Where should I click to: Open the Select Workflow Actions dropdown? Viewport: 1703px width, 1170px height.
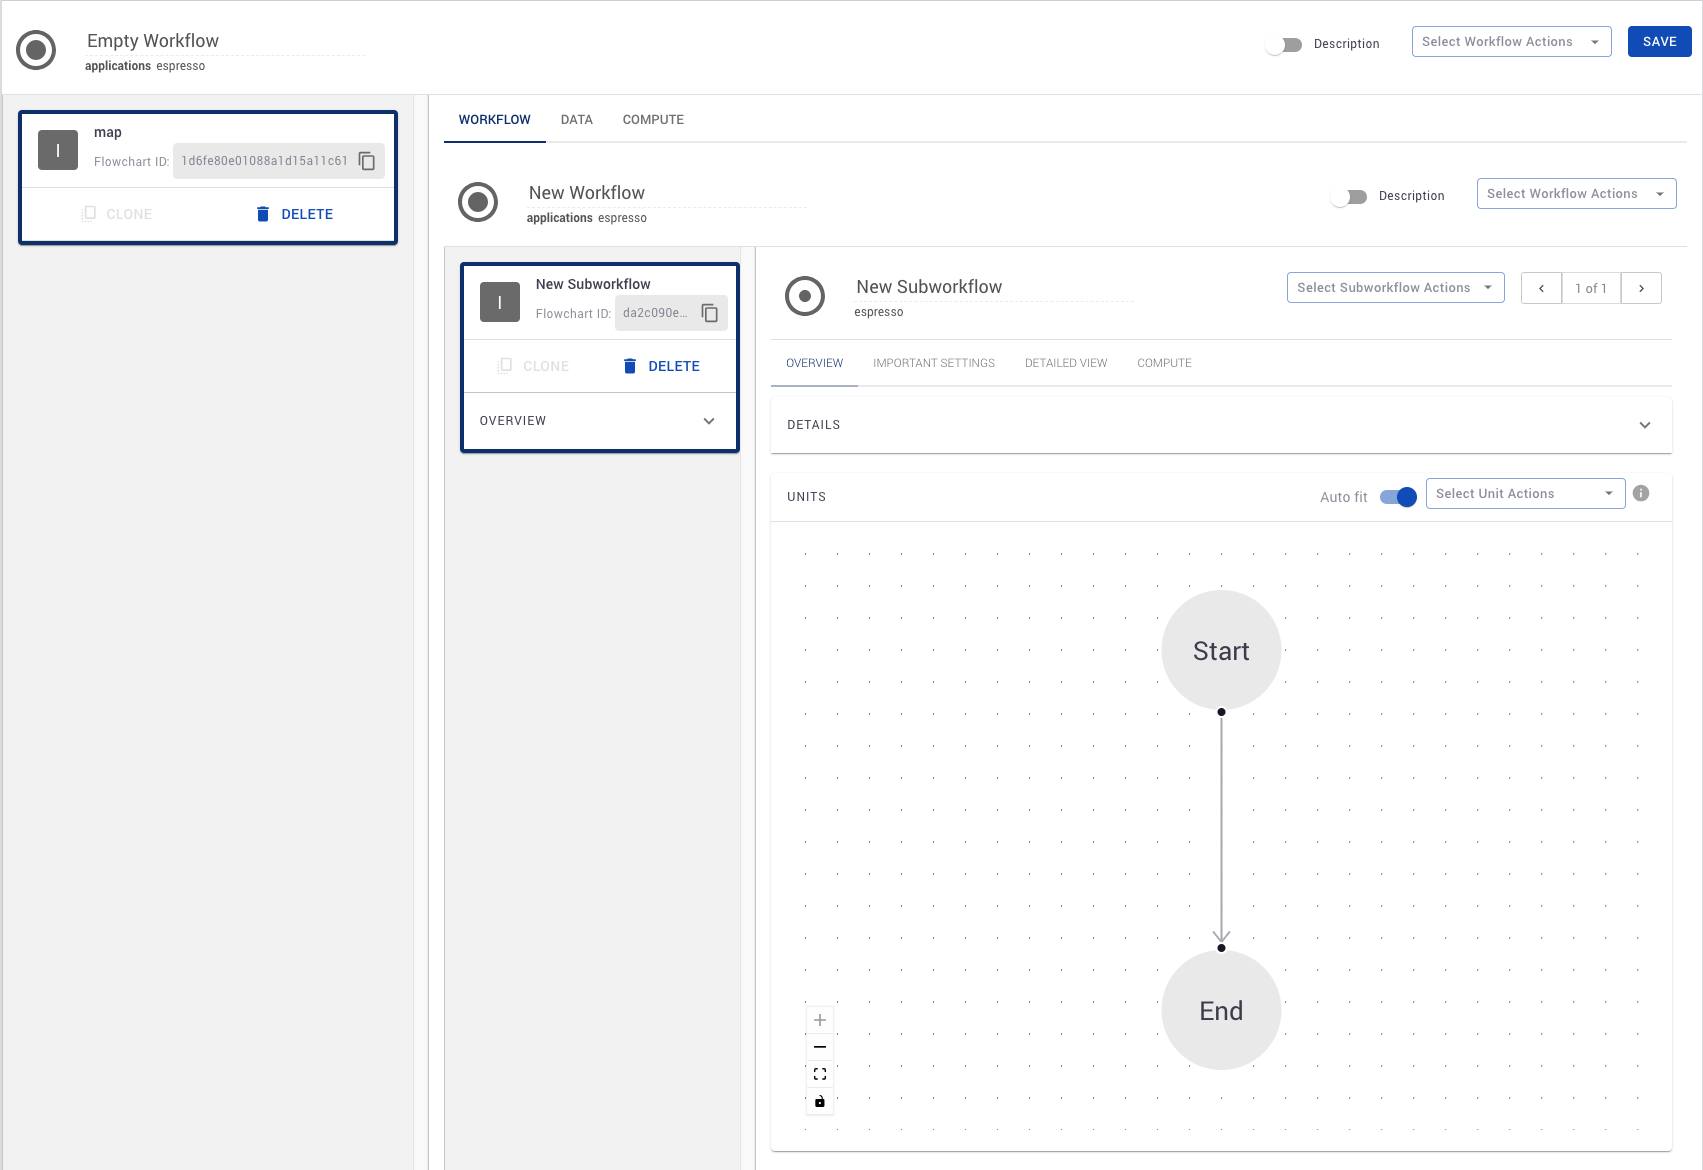coord(1511,41)
